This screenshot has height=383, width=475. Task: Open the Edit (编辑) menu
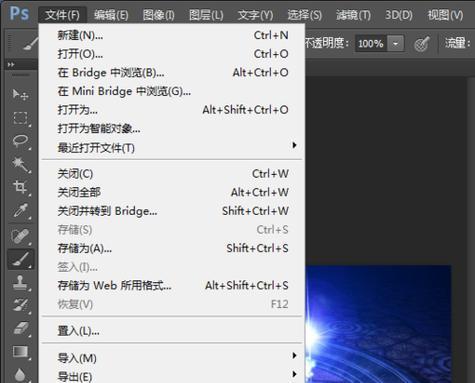pyautogui.click(x=111, y=15)
